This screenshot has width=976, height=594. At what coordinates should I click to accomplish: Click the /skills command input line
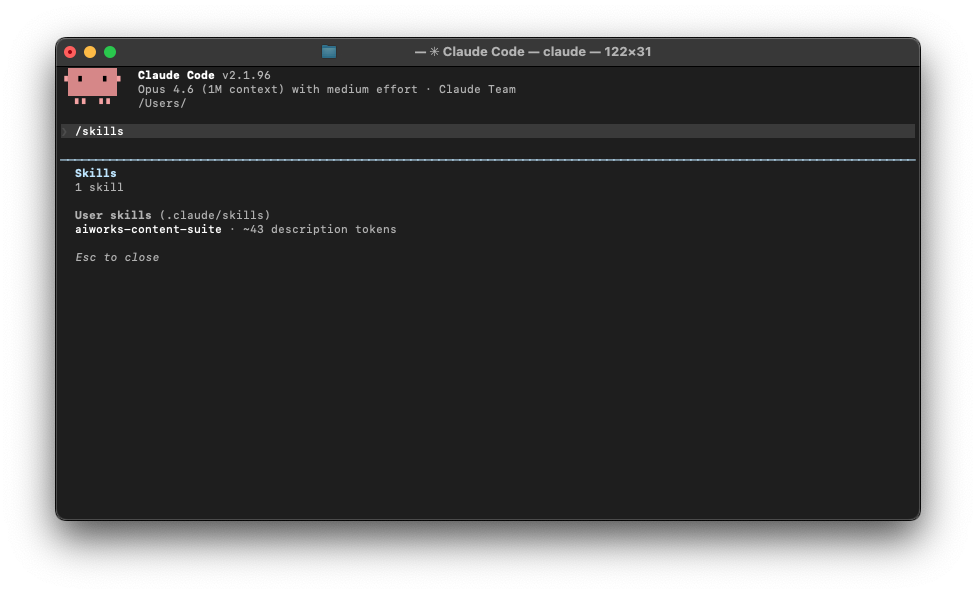[x=101, y=130]
